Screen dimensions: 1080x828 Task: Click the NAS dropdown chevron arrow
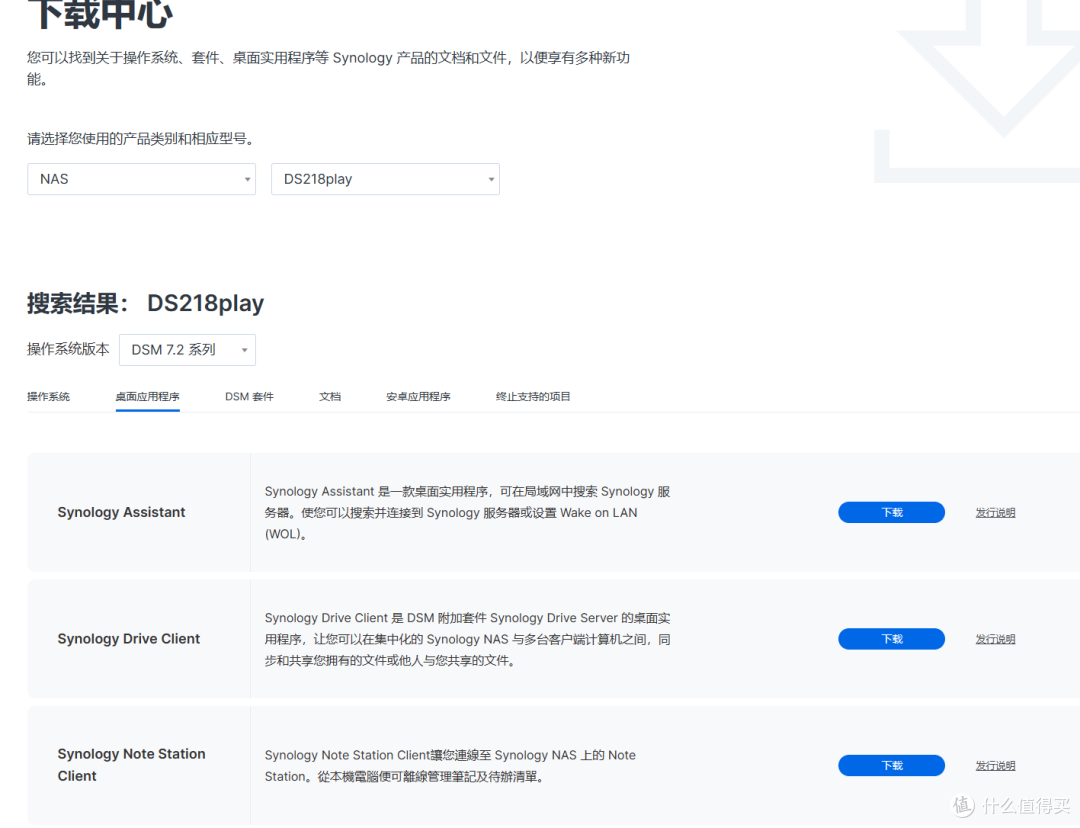pos(247,178)
